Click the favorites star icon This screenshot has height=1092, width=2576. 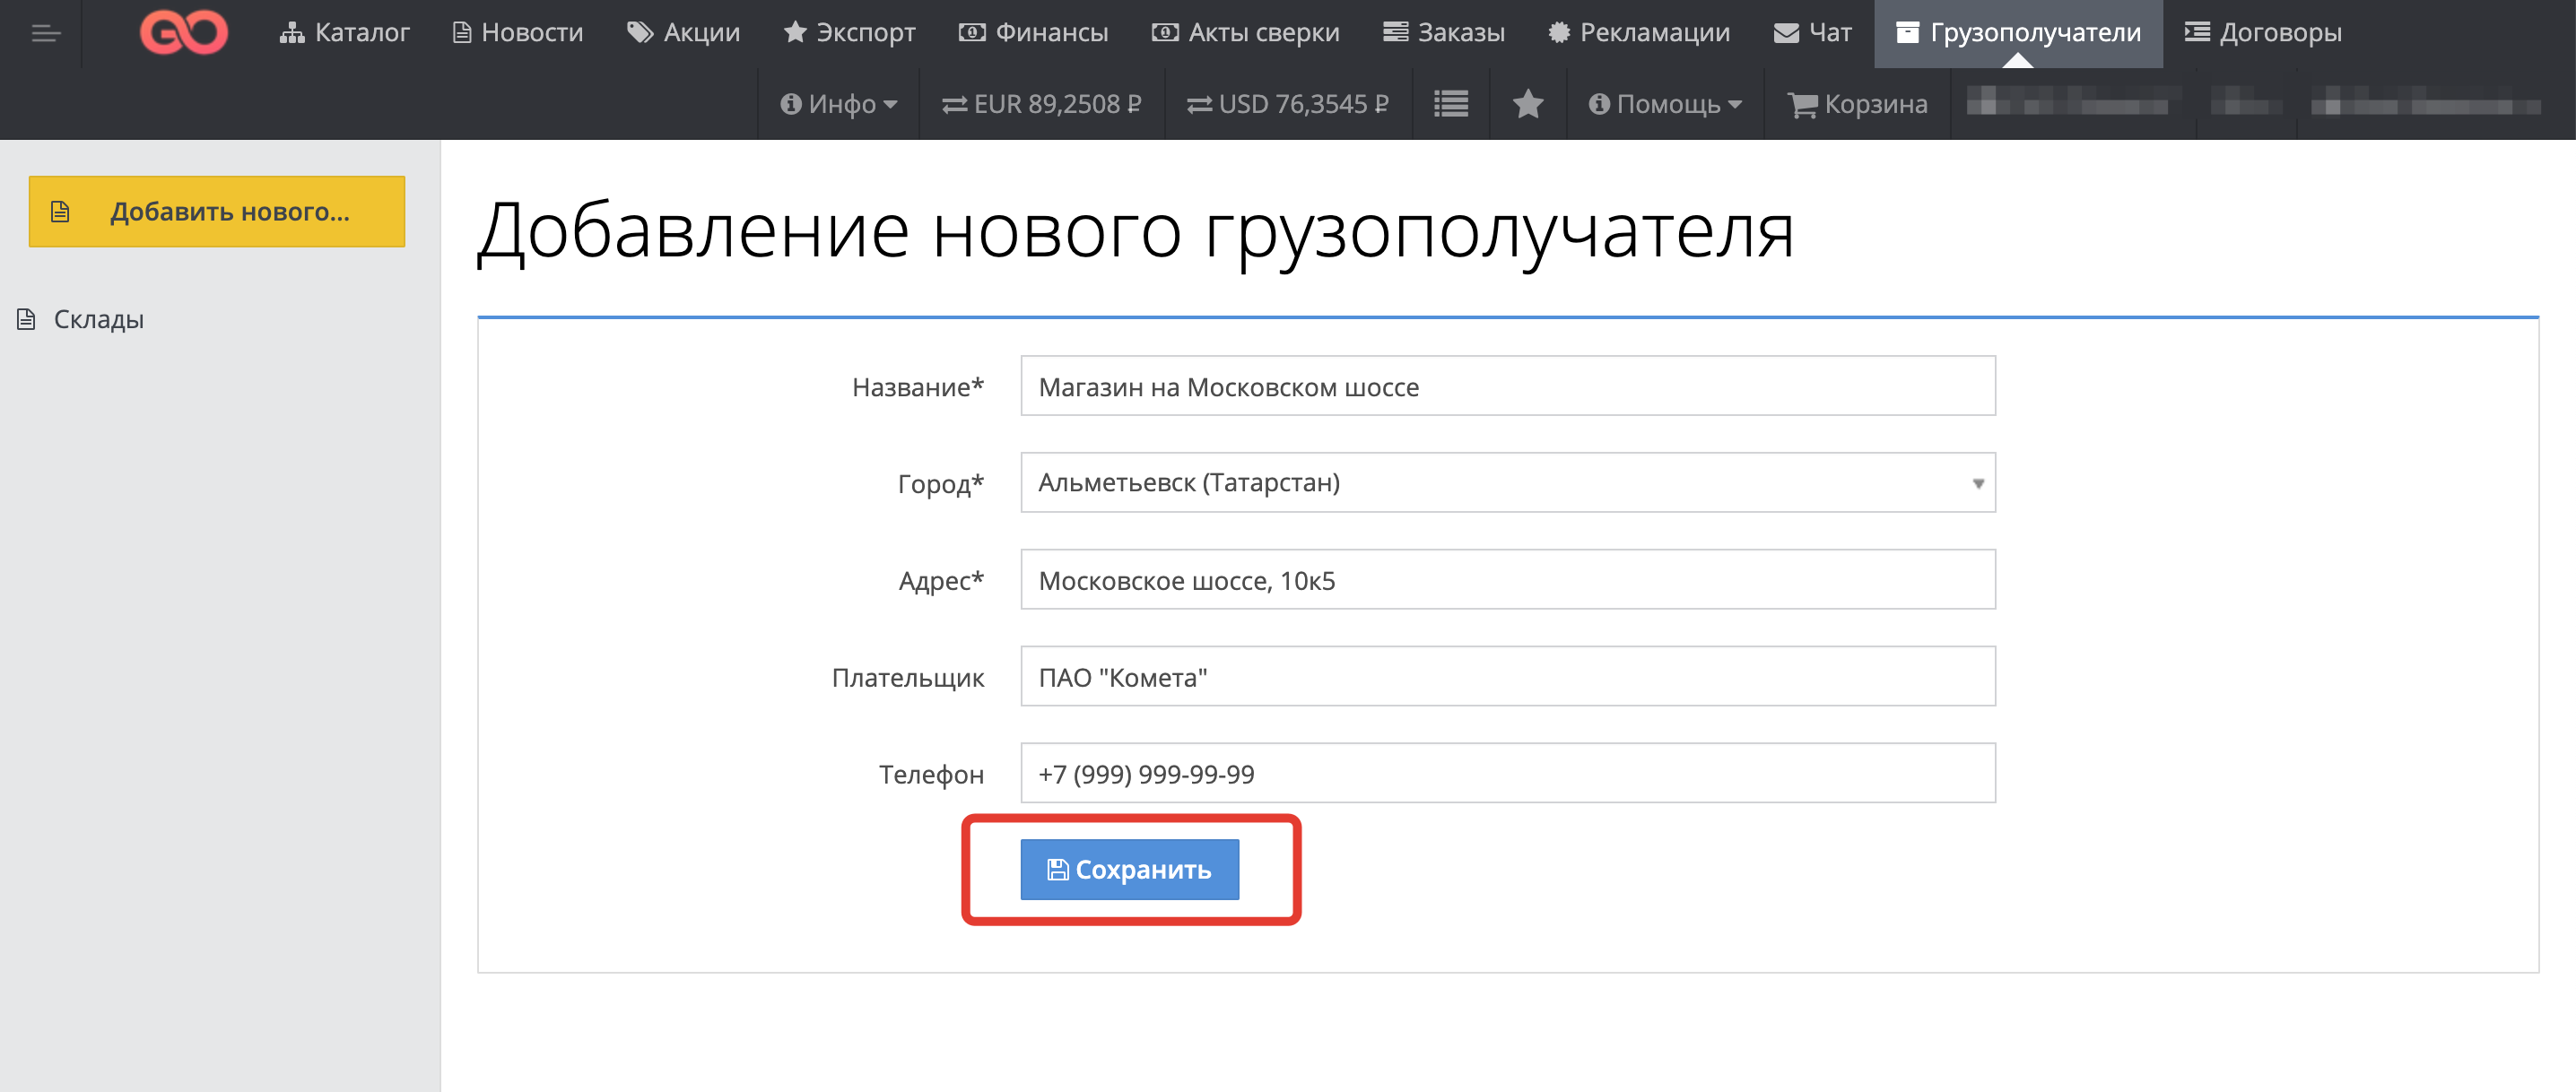[1527, 104]
